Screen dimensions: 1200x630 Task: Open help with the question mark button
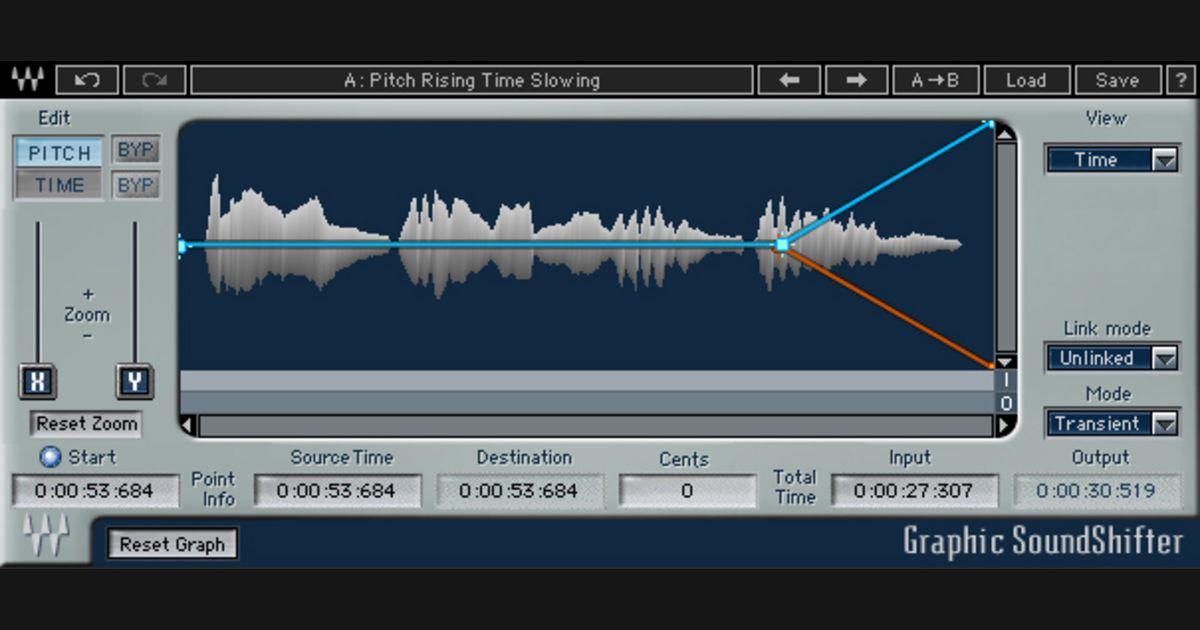[x=1181, y=80]
